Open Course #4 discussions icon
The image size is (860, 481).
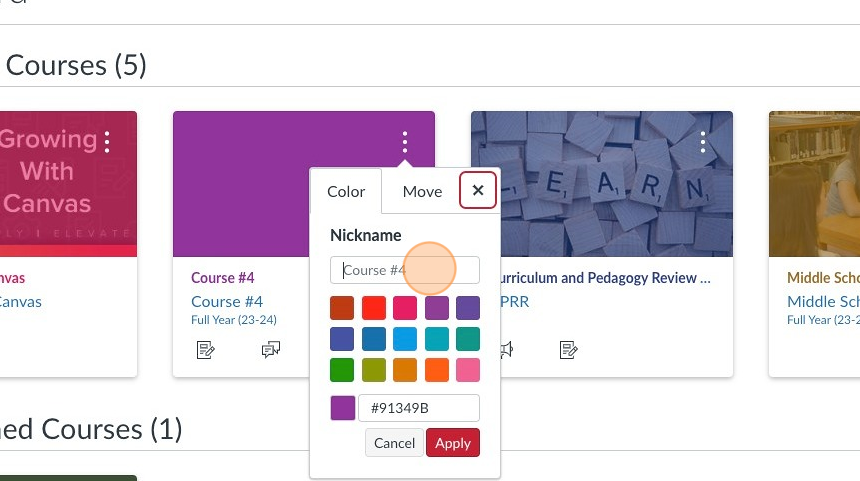270,349
